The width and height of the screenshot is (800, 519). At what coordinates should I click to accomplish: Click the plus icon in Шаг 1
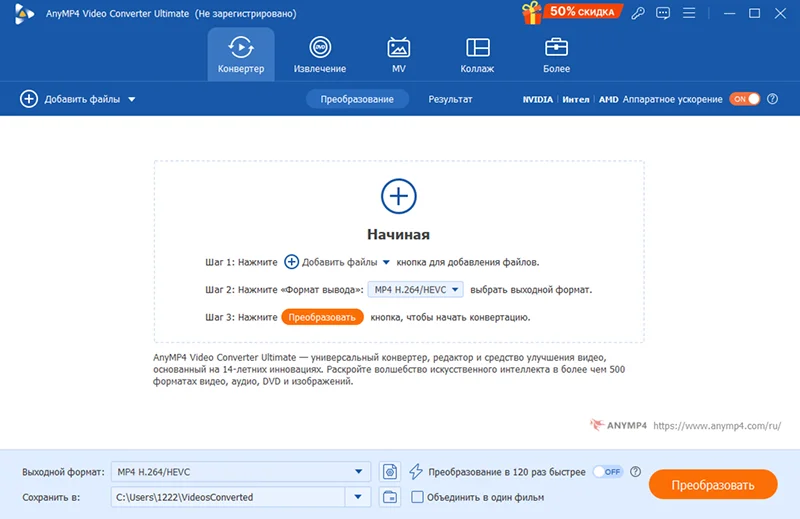click(x=291, y=262)
